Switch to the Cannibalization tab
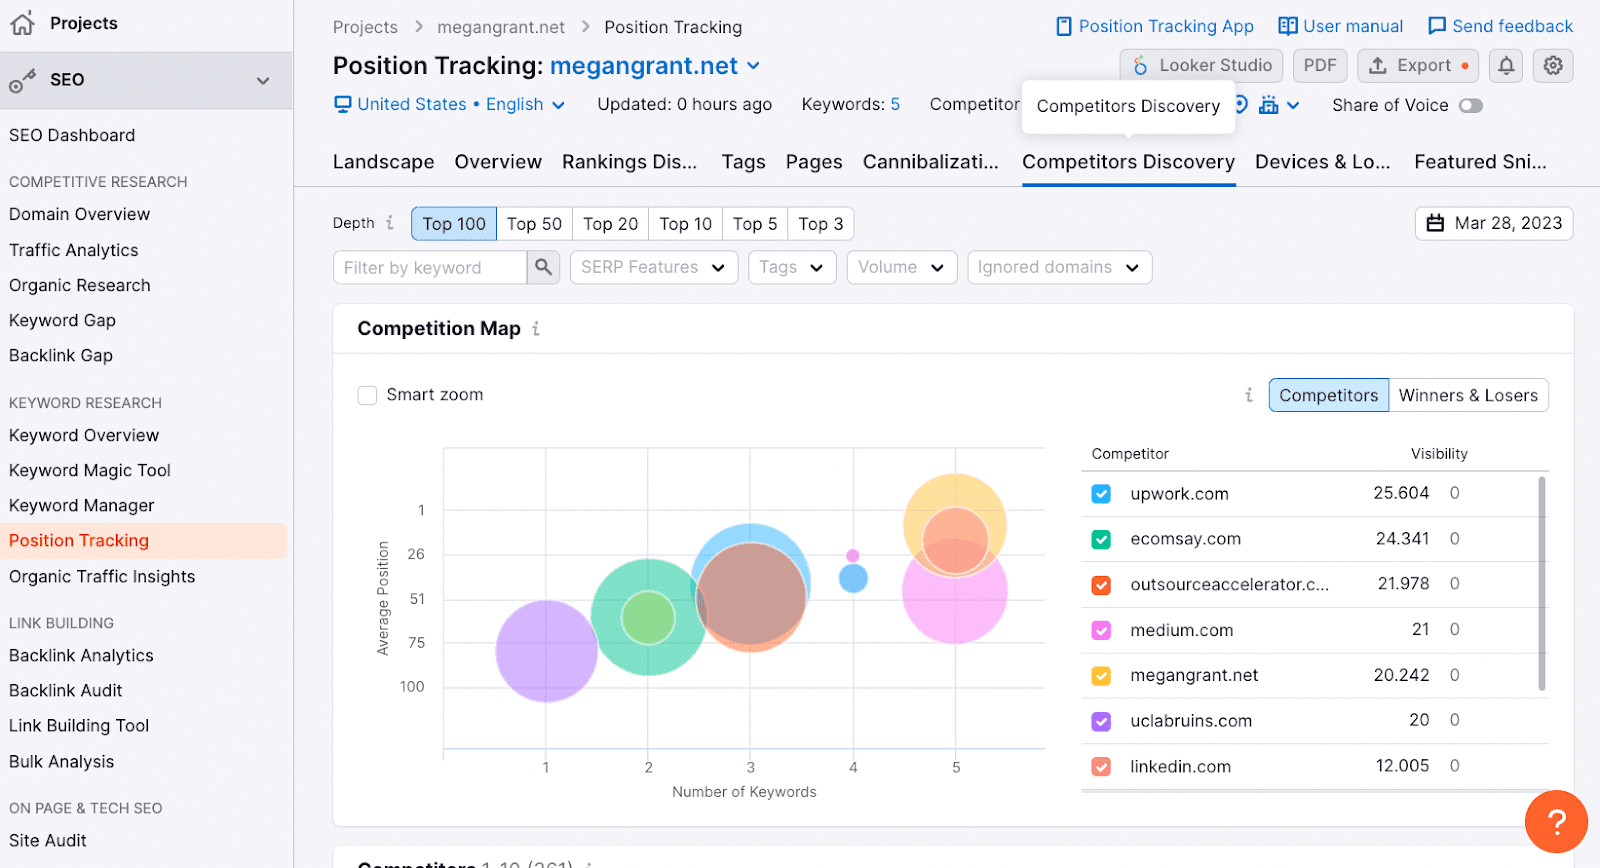 coord(931,162)
